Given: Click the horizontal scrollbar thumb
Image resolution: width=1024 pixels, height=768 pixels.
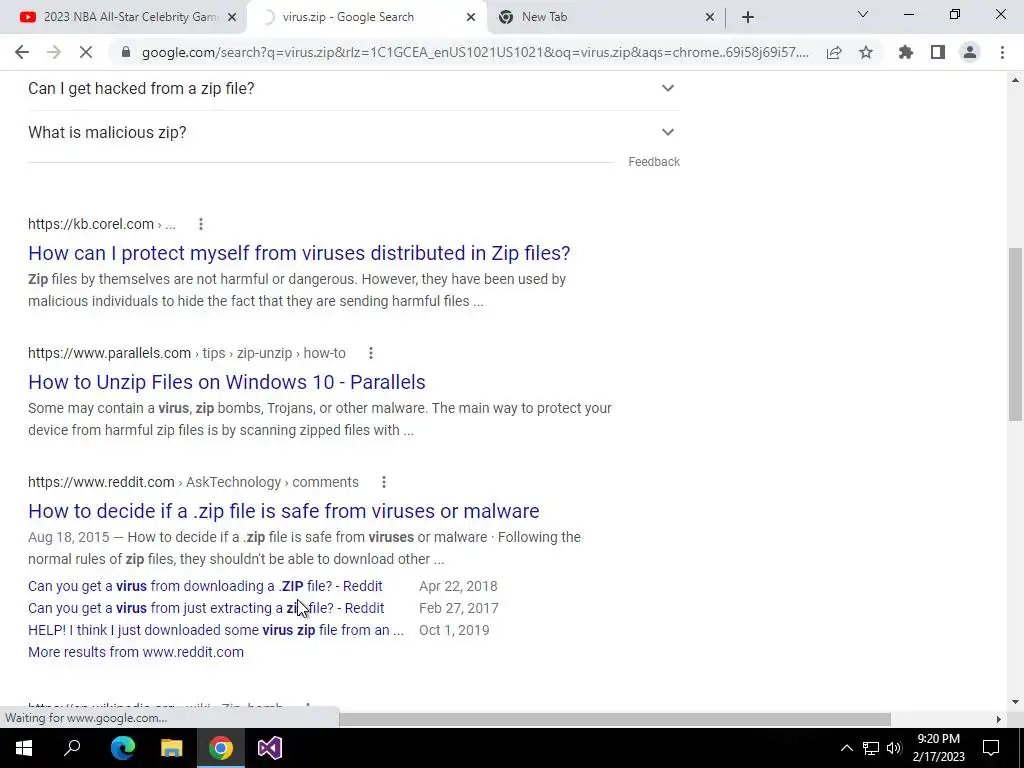Looking at the screenshot, I should point(614,720).
